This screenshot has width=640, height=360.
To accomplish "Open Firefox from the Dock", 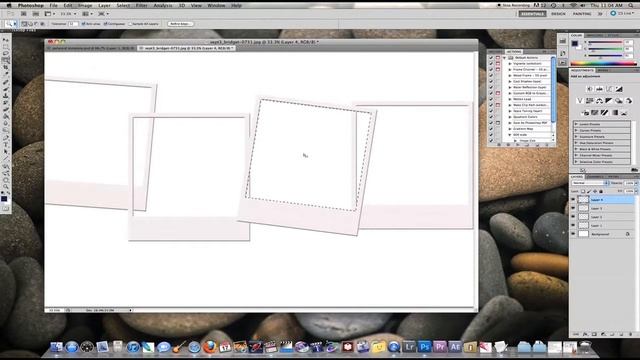I will [209, 347].
